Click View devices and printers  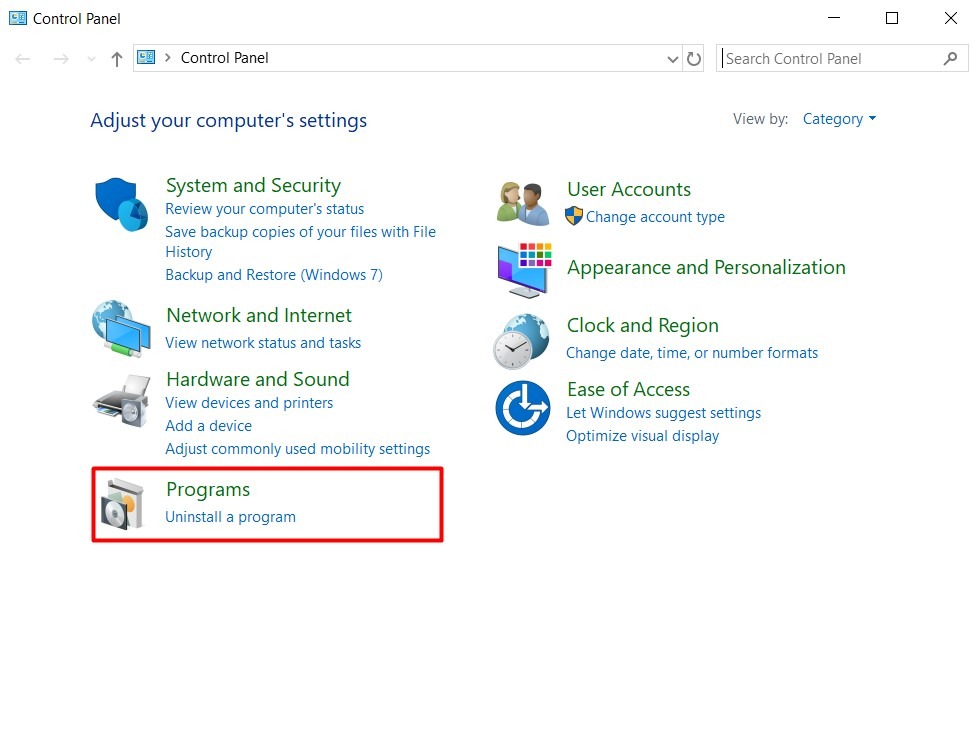tap(249, 403)
